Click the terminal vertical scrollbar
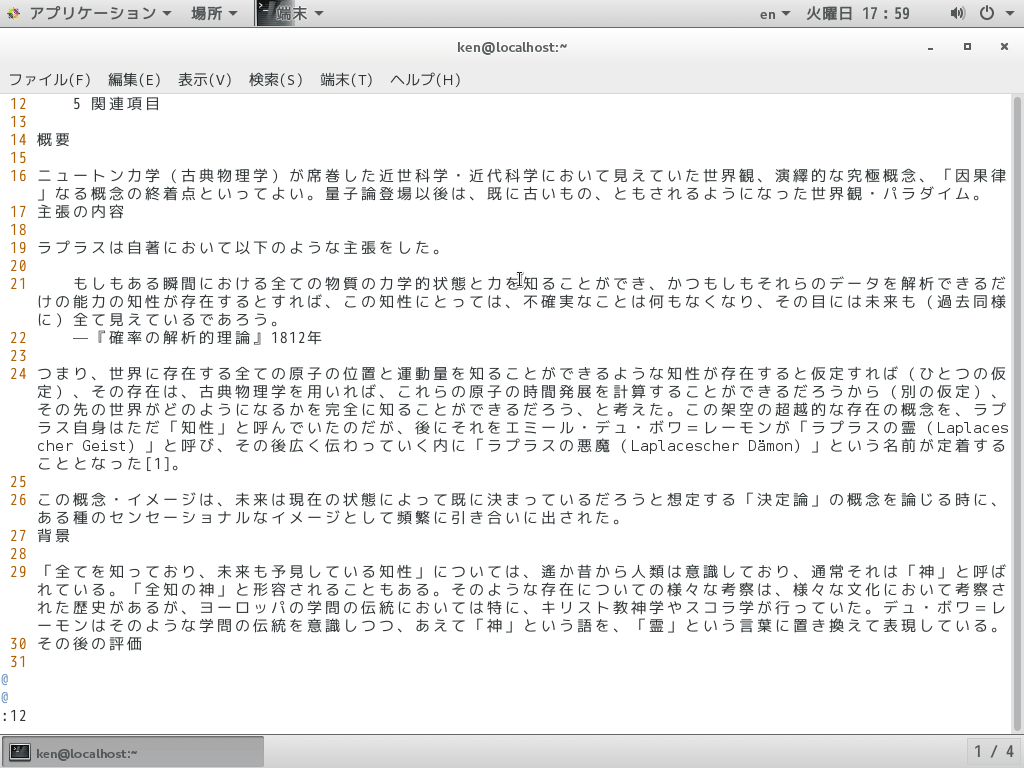 pos(1017,413)
